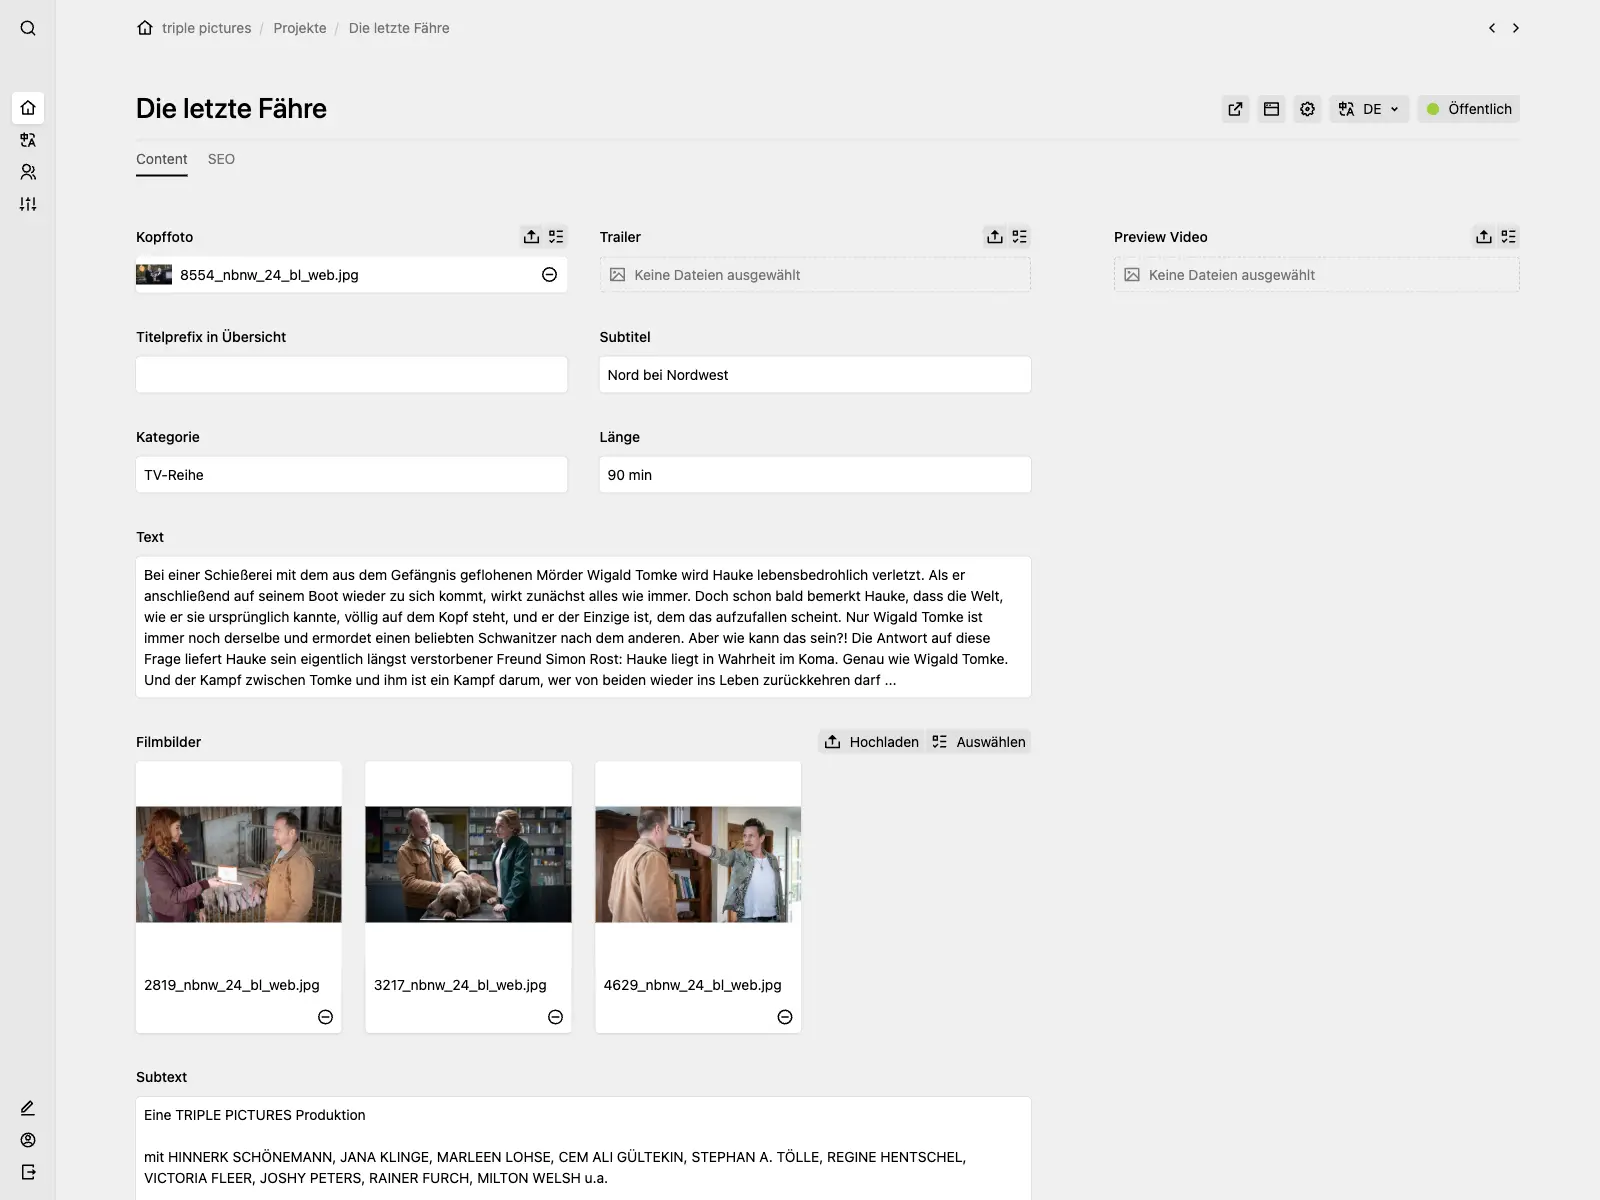Open page in new window icon
The image size is (1600, 1200).
1235,109
